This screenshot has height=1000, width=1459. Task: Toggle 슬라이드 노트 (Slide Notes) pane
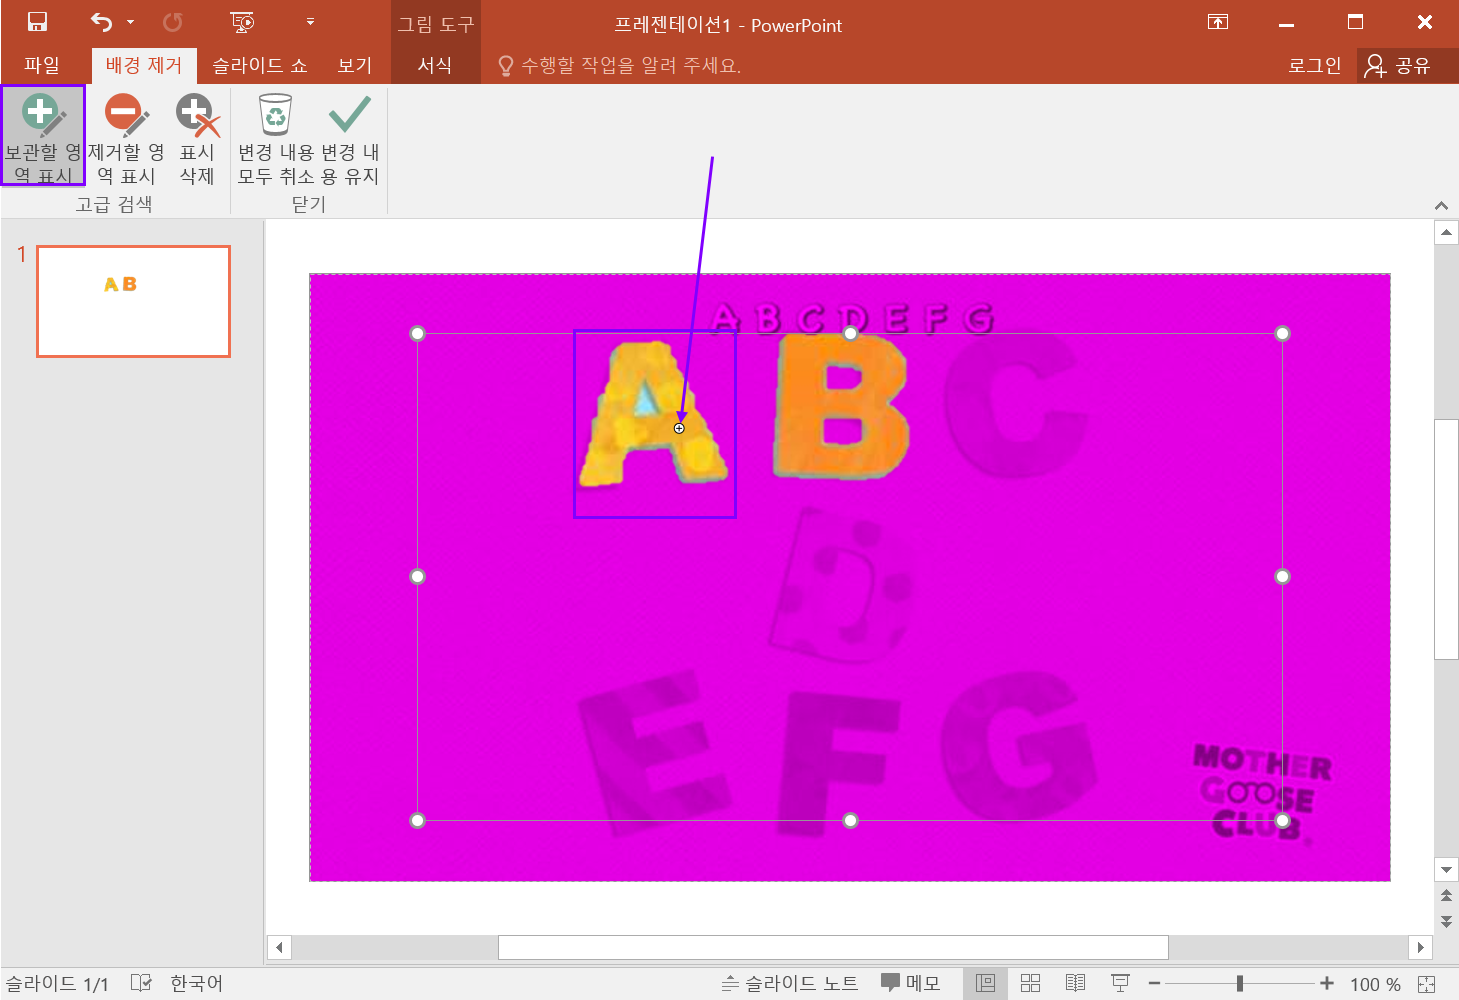tap(790, 983)
